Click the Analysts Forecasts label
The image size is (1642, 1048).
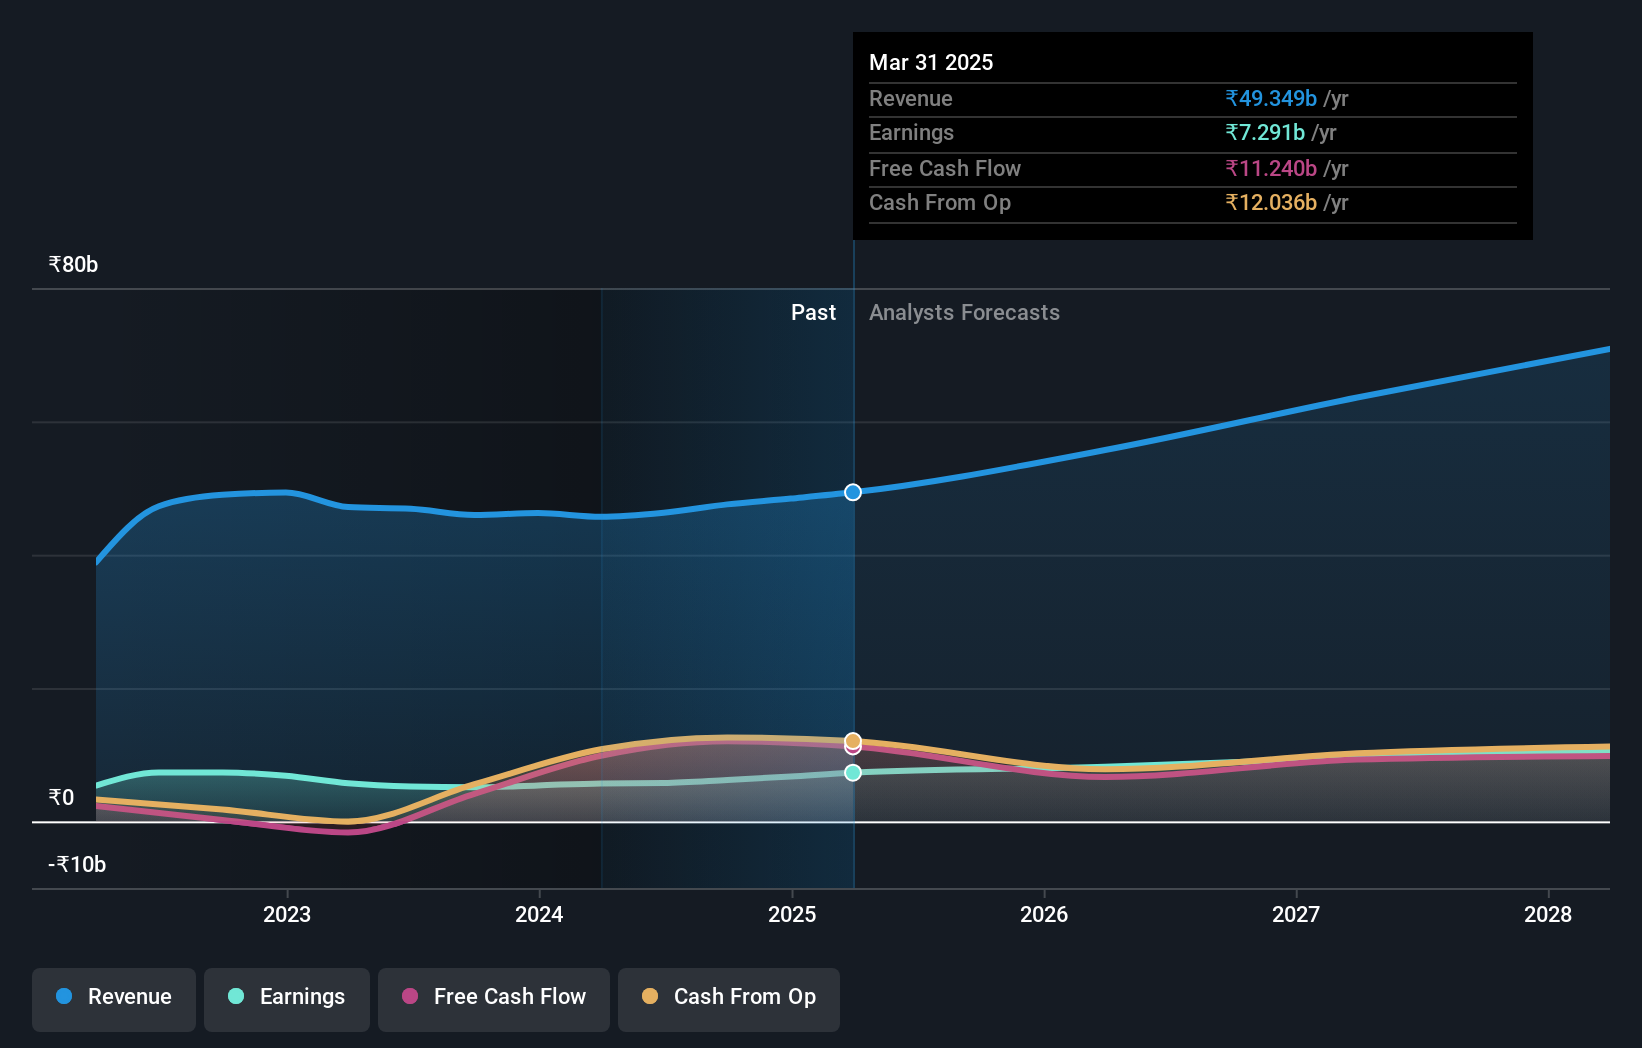click(x=964, y=313)
